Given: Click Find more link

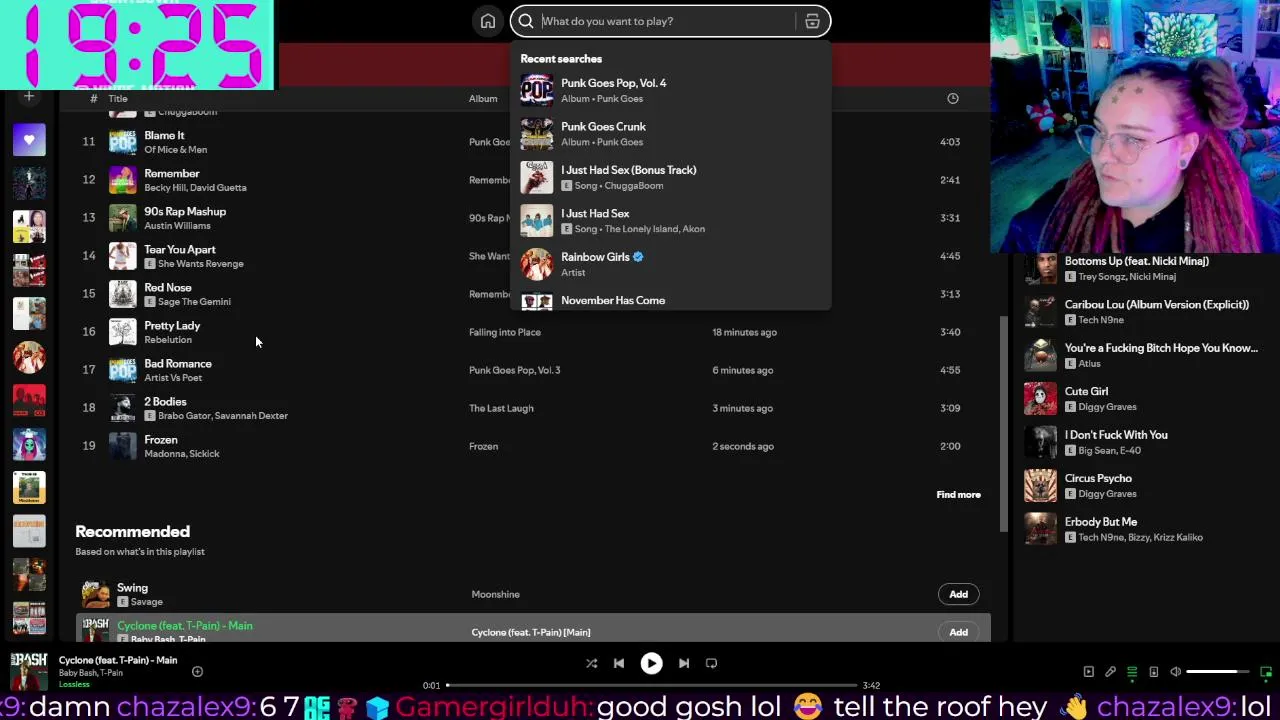Looking at the screenshot, I should [958, 494].
